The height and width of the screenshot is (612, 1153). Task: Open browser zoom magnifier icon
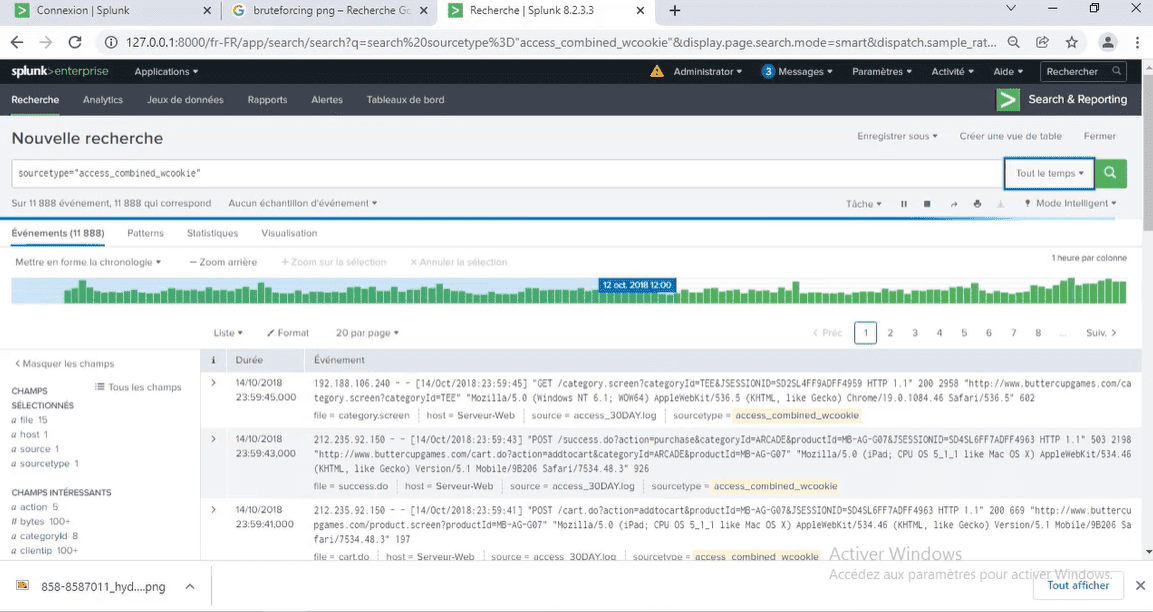(1013, 42)
